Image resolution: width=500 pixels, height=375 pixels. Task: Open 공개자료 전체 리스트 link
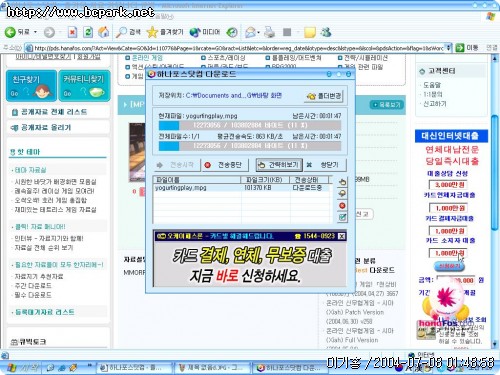[x=53, y=112]
